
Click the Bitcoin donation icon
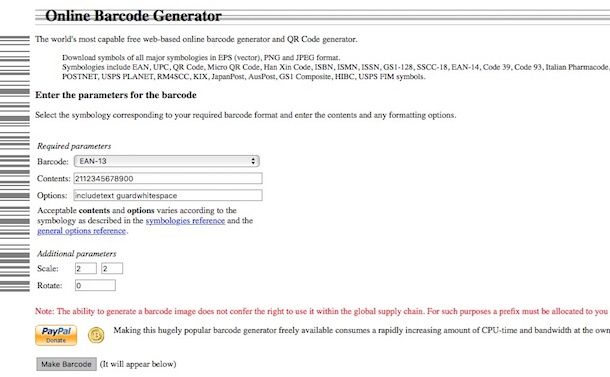coord(96,335)
